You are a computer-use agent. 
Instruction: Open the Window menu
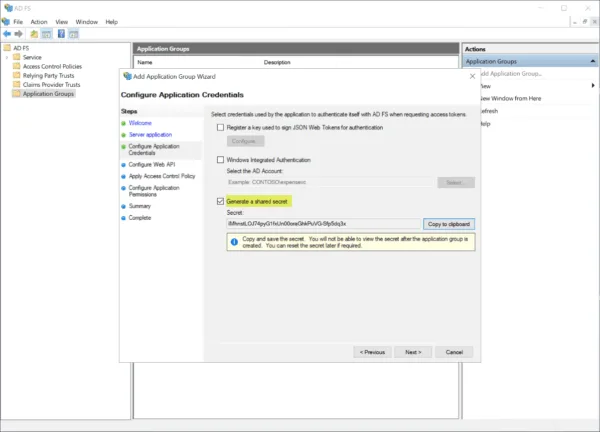[x=86, y=22]
